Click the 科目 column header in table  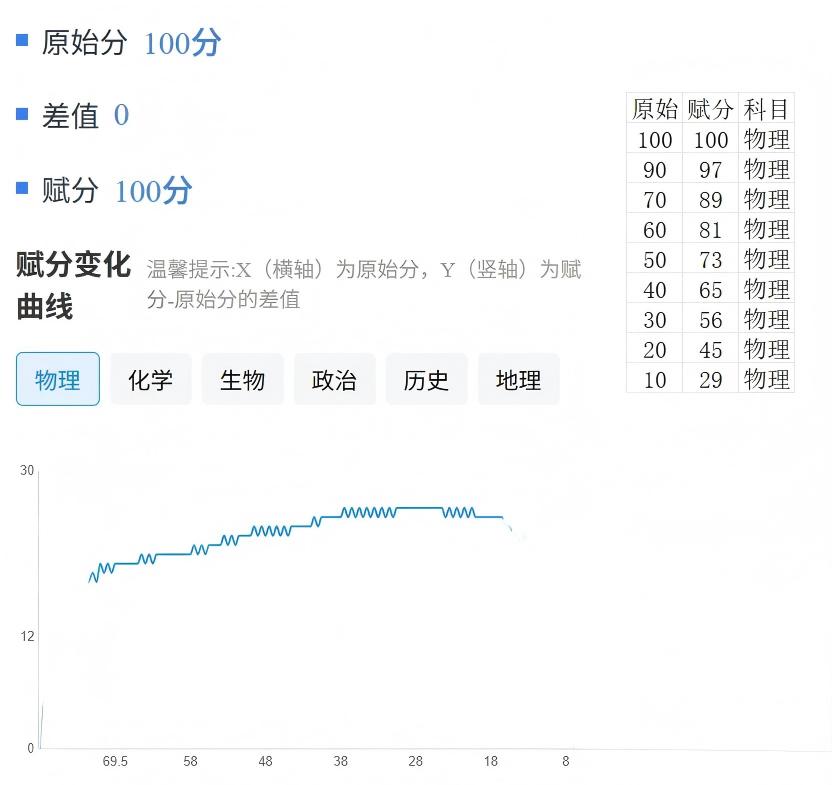(766, 109)
